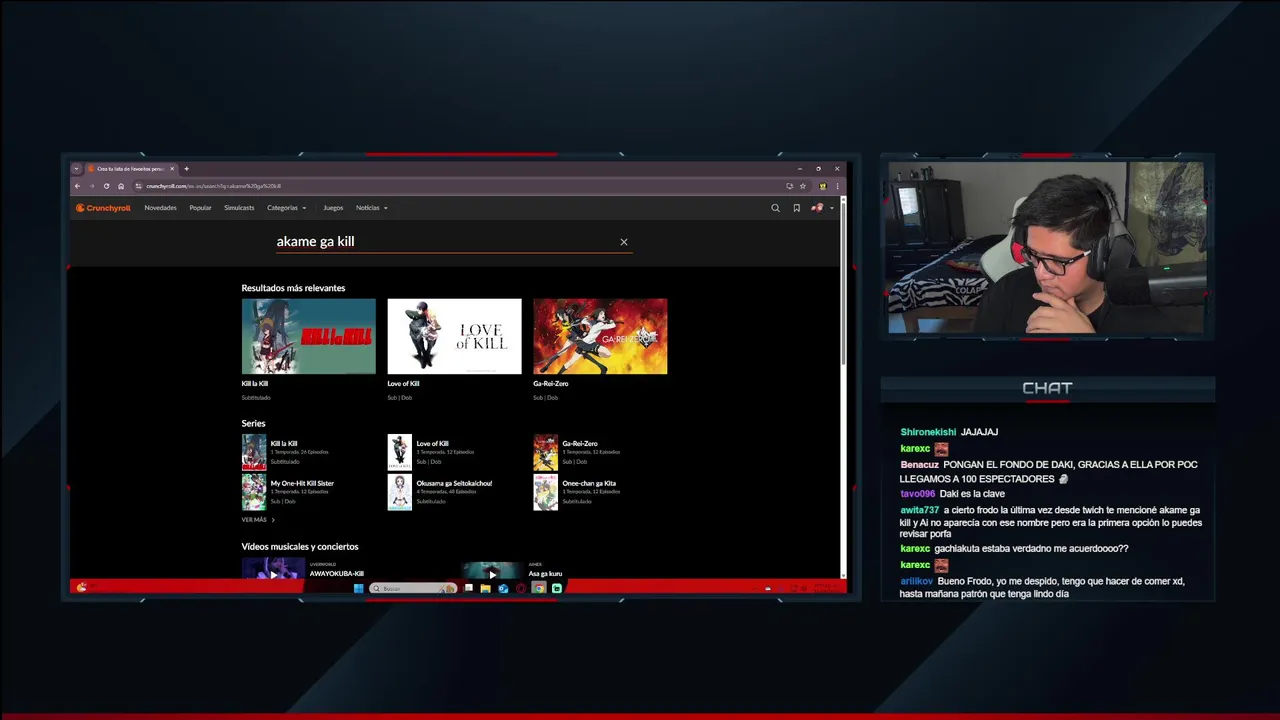
Task: Open the Chrome three-dot menu
Action: tap(837, 186)
